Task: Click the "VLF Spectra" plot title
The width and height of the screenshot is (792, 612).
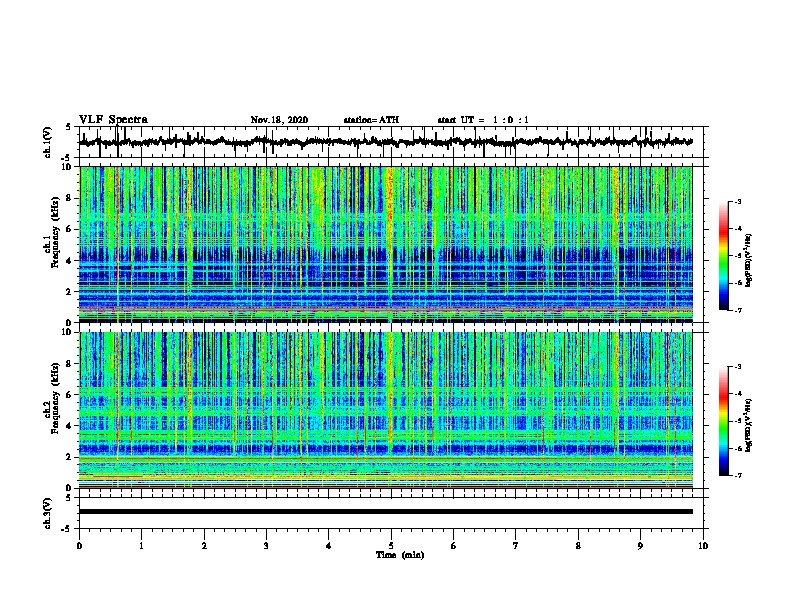Action: (113, 119)
